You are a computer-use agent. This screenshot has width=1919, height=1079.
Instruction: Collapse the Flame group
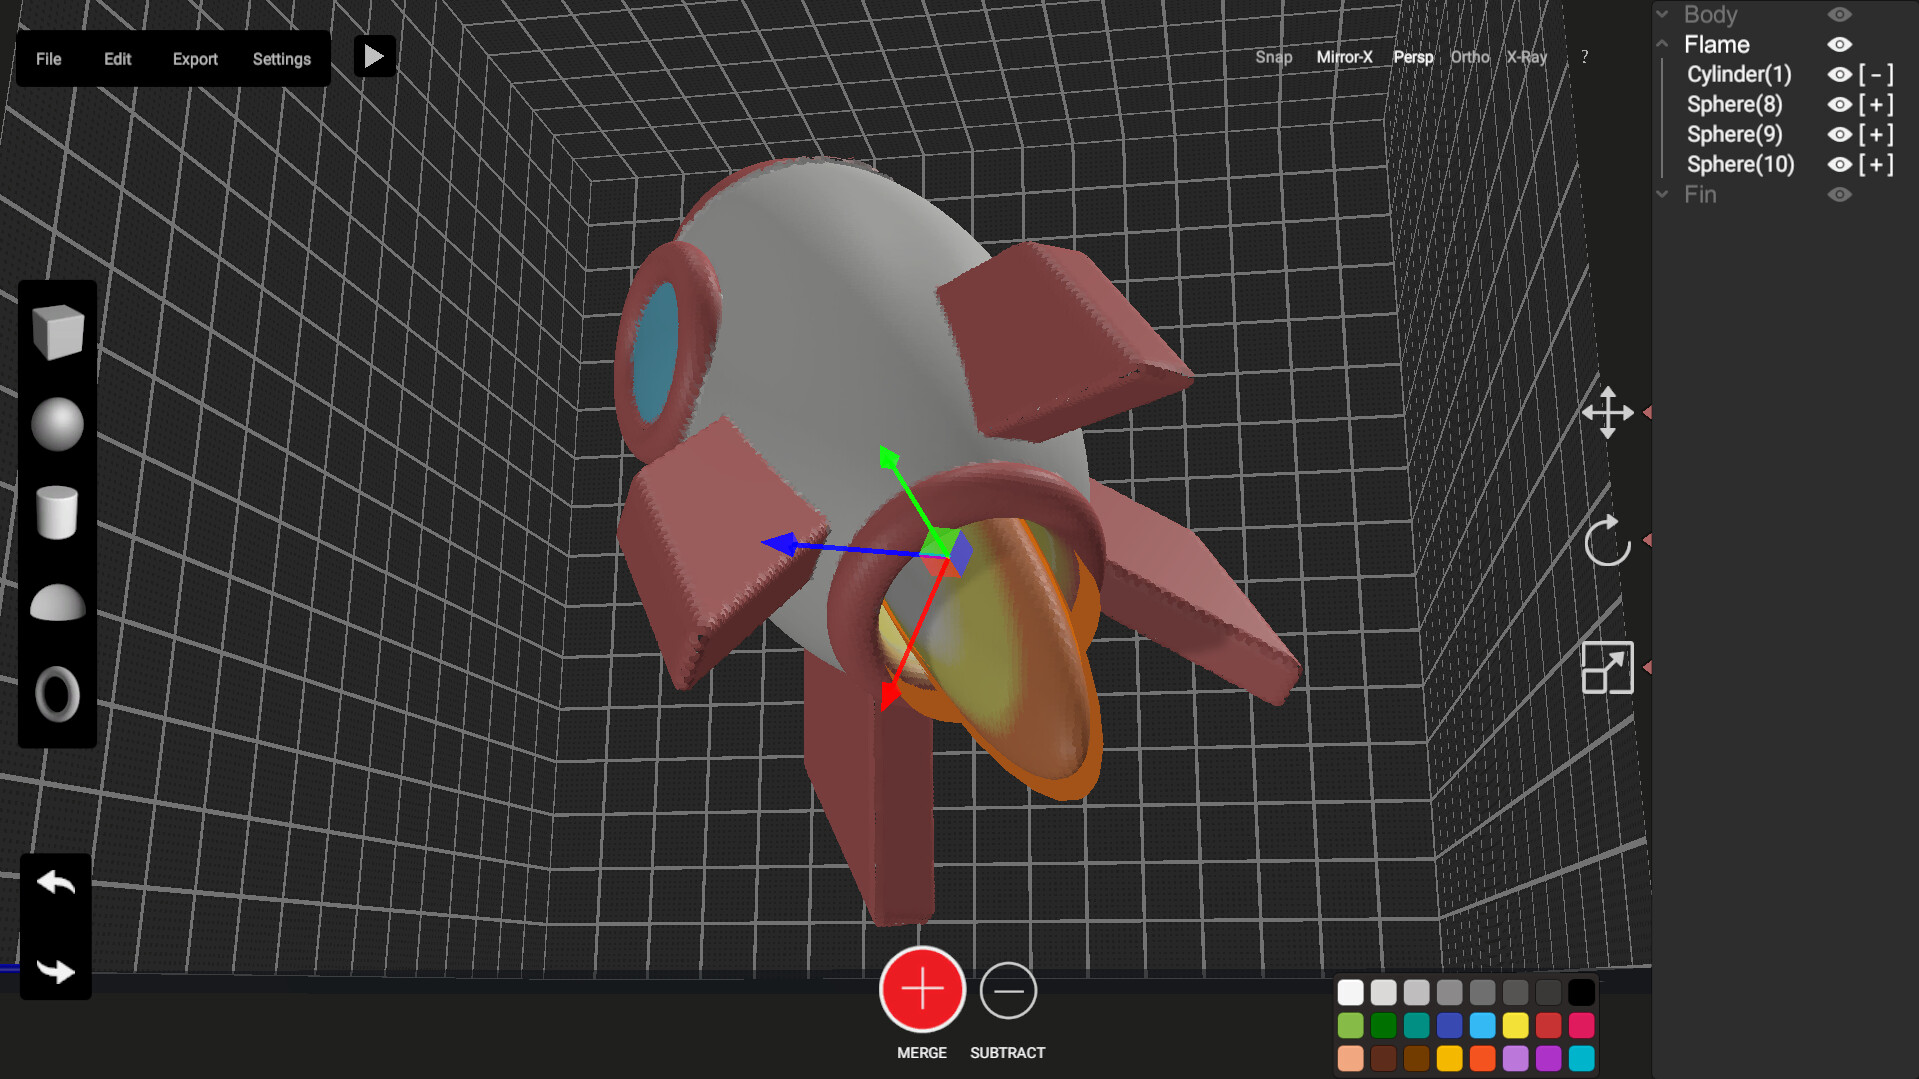[1662, 44]
